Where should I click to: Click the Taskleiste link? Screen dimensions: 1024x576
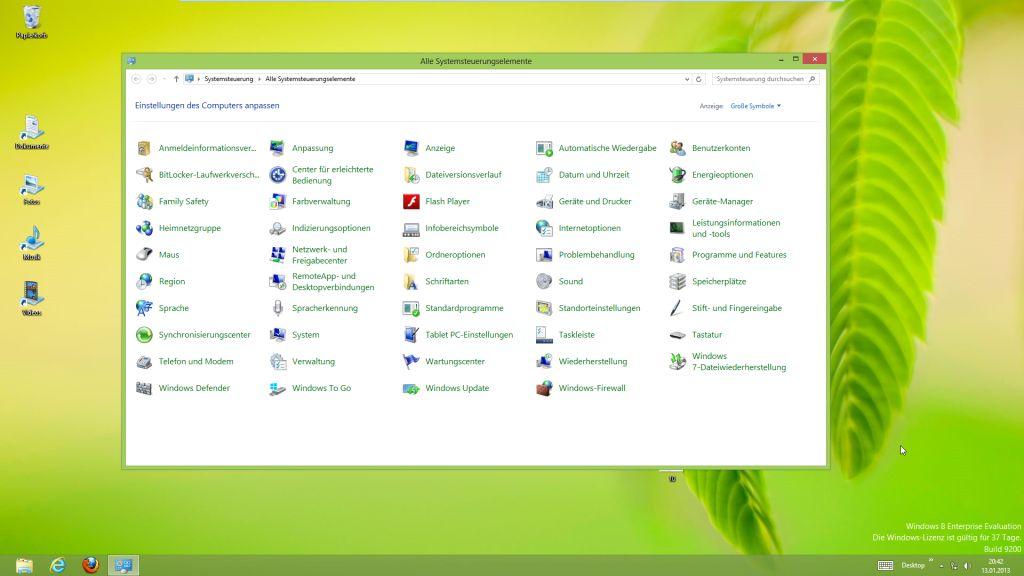tap(577, 335)
